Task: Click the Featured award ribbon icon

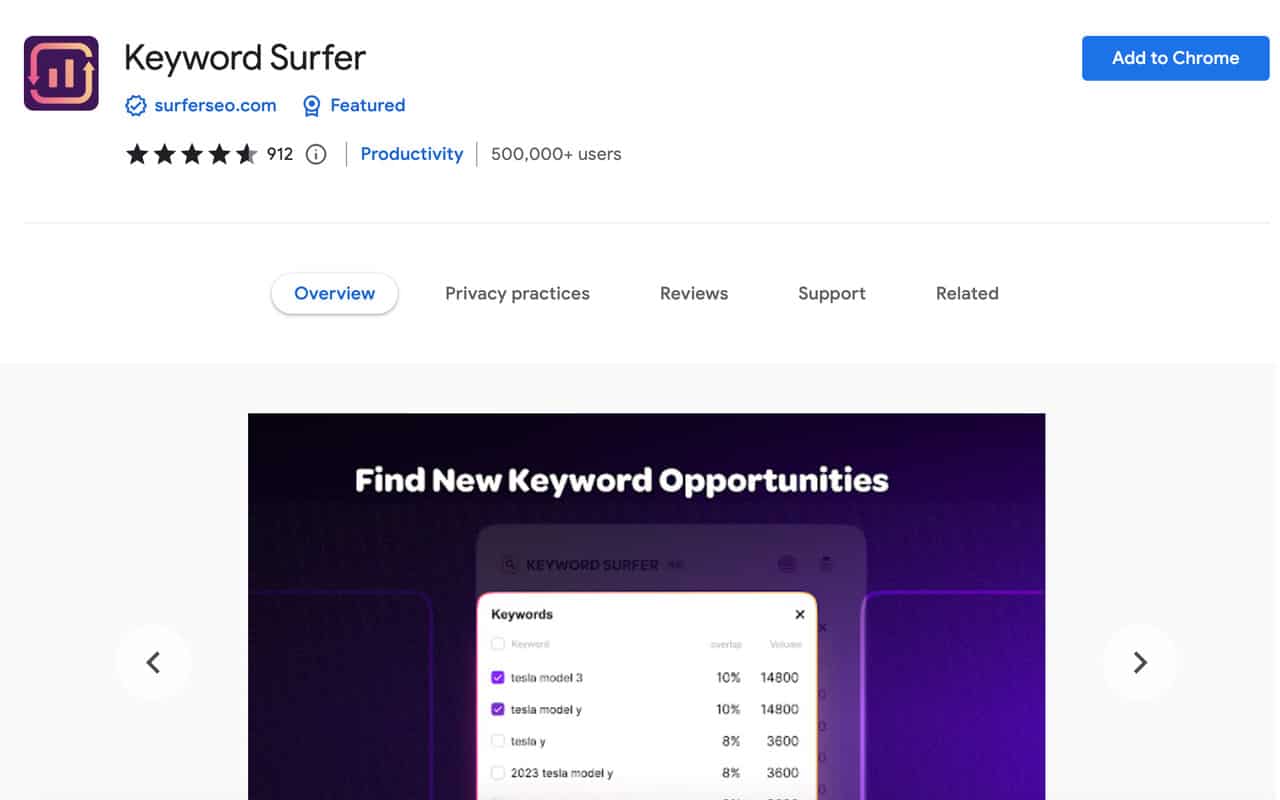Action: click(312, 105)
